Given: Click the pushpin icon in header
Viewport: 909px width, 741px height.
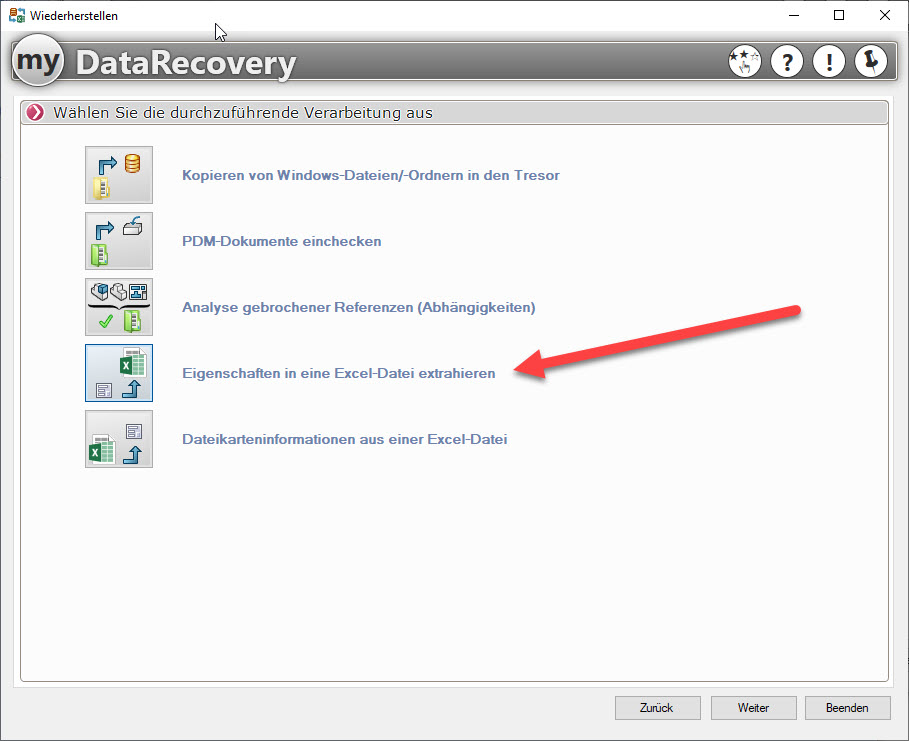Looking at the screenshot, I should pos(871,61).
